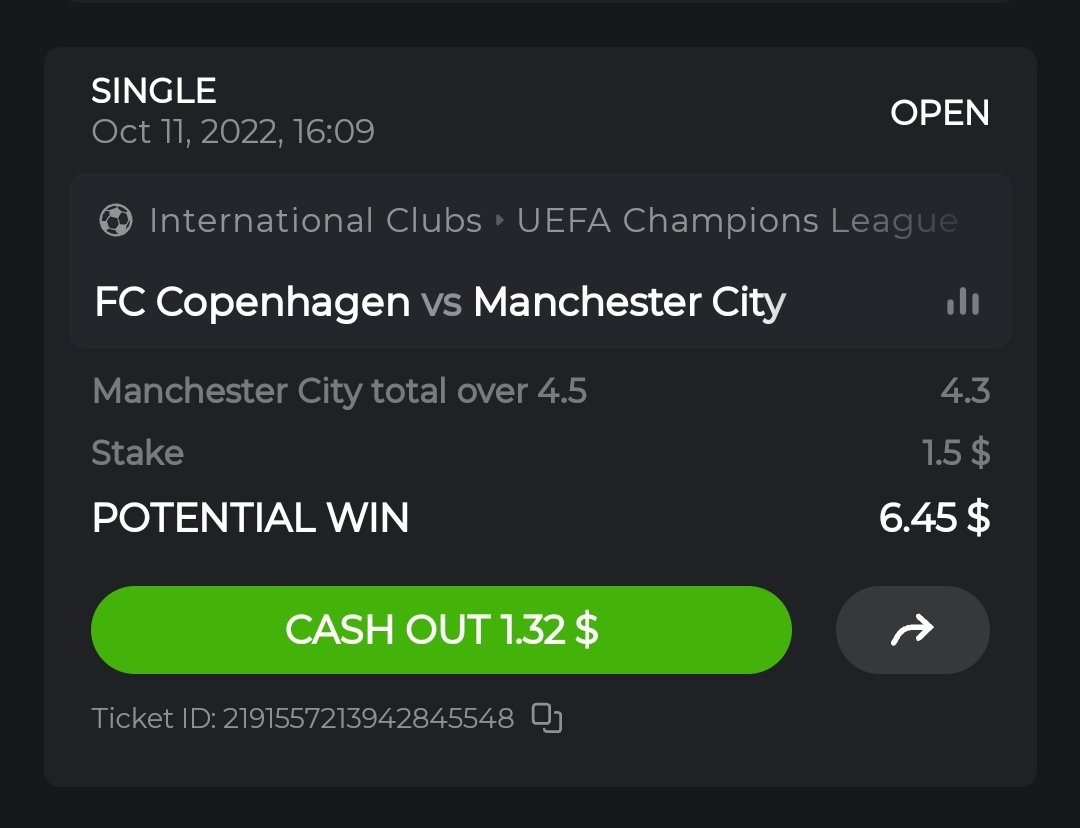Viewport: 1080px width, 828px height.
Task: Copy the ticket ID using copy icon
Action: pyautogui.click(x=547, y=718)
